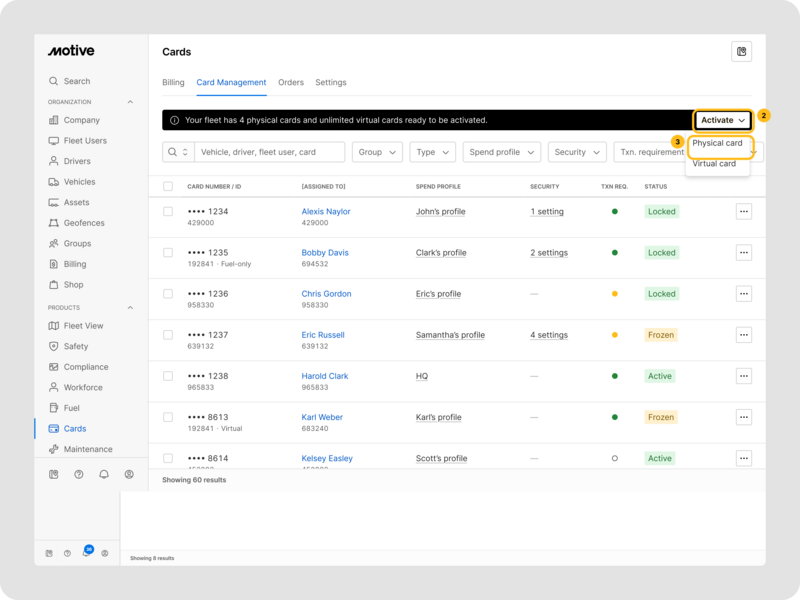Open the Spend profile filter dropdown
The height and width of the screenshot is (600, 800).
click(501, 152)
